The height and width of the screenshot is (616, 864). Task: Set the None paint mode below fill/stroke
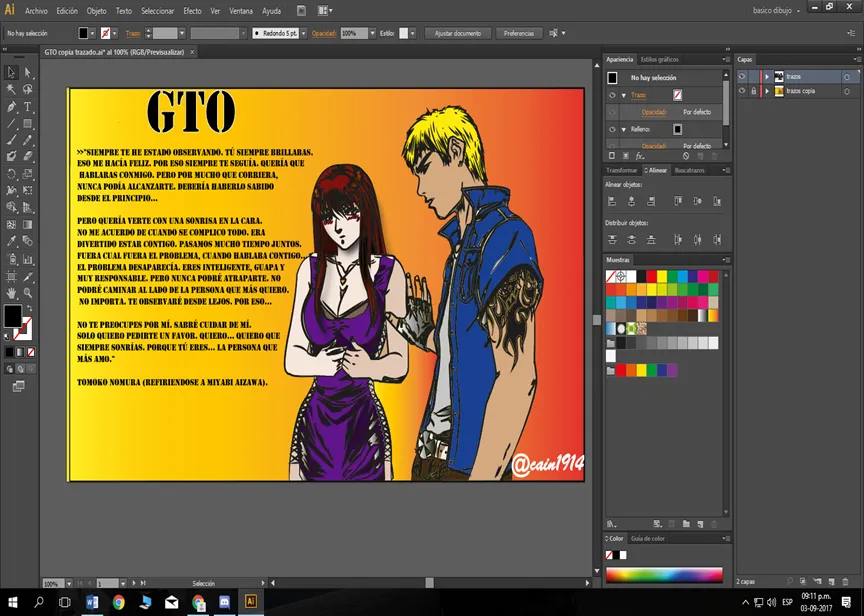click(x=31, y=352)
